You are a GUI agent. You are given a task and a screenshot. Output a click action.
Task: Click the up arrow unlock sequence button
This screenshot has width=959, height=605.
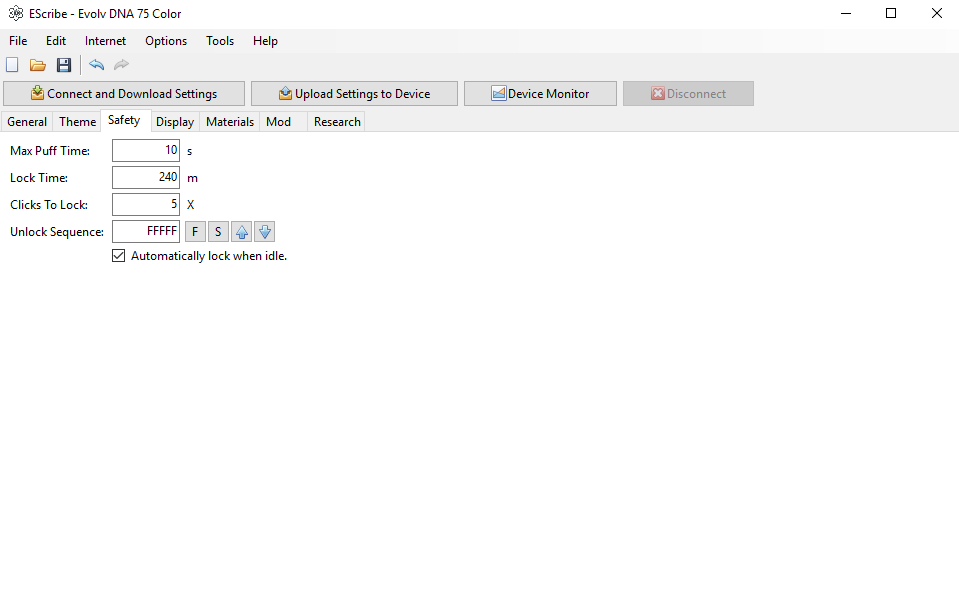click(x=241, y=232)
